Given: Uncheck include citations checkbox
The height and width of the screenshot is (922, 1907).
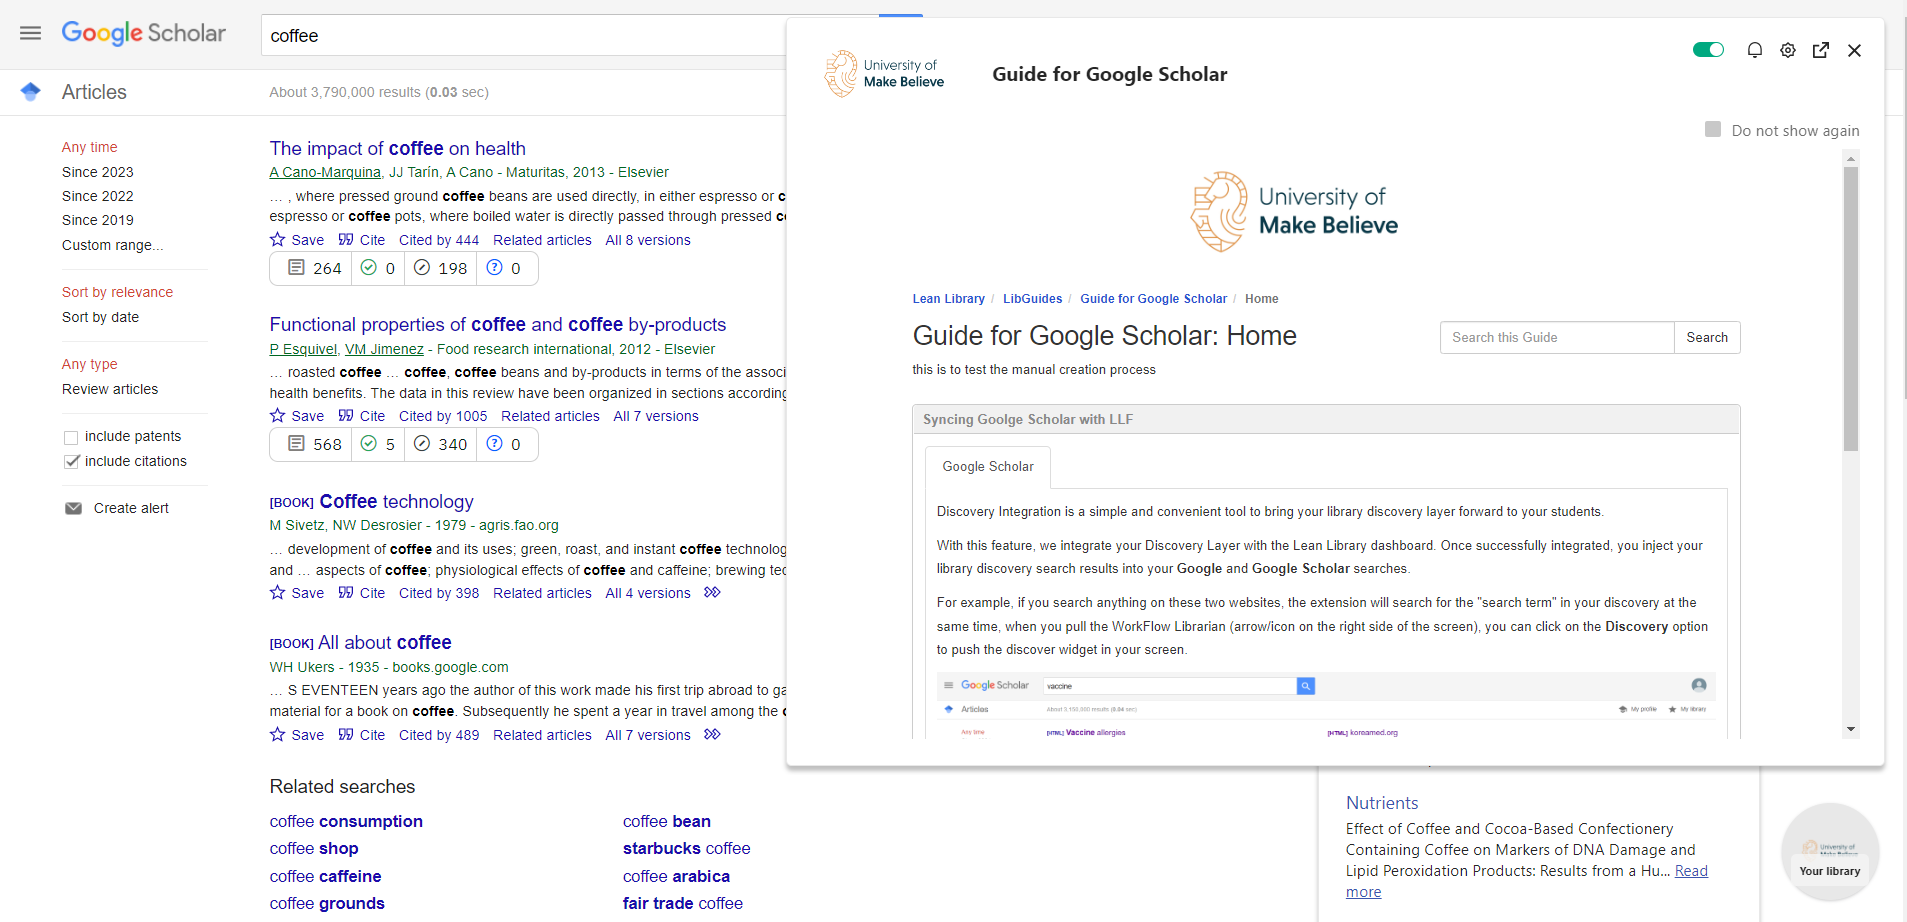Looking at the screenshot, I should pos(71,461).
